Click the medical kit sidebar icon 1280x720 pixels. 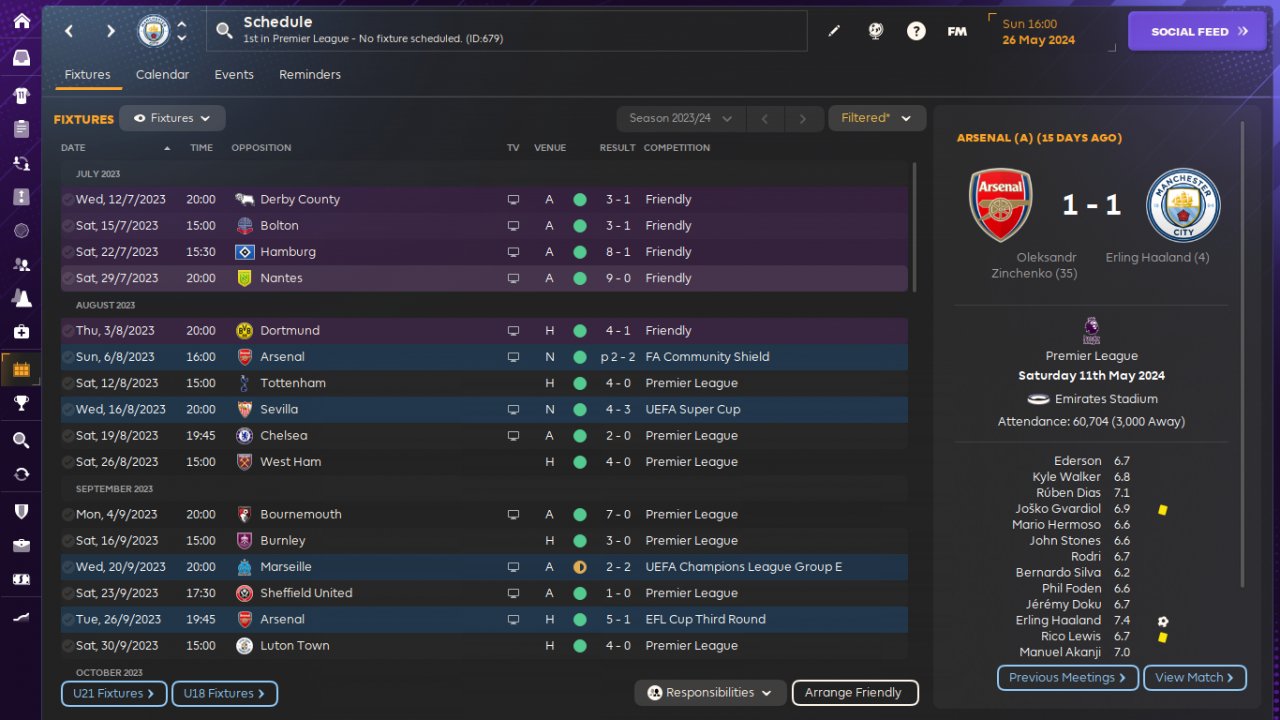point(21,331)
